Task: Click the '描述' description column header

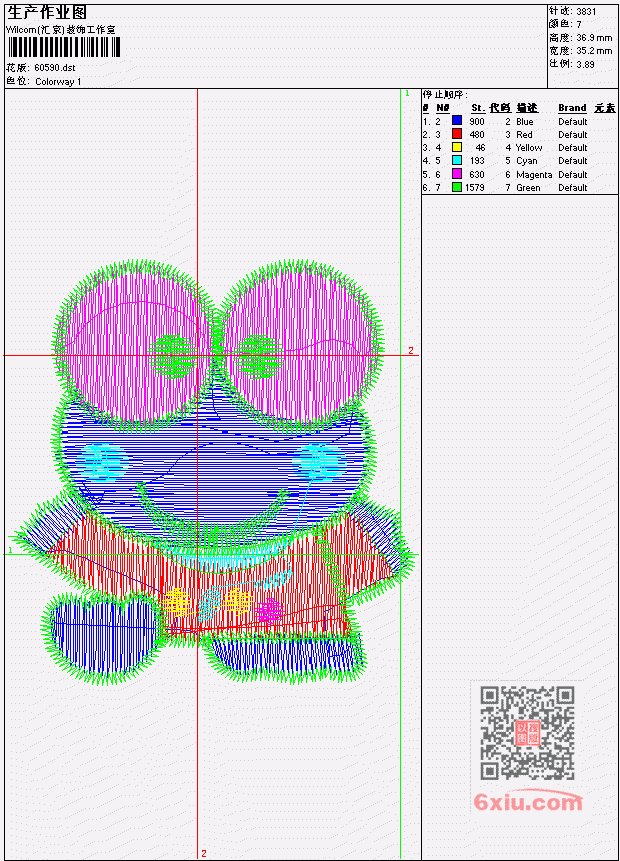Action: click(x=527, y=108)
